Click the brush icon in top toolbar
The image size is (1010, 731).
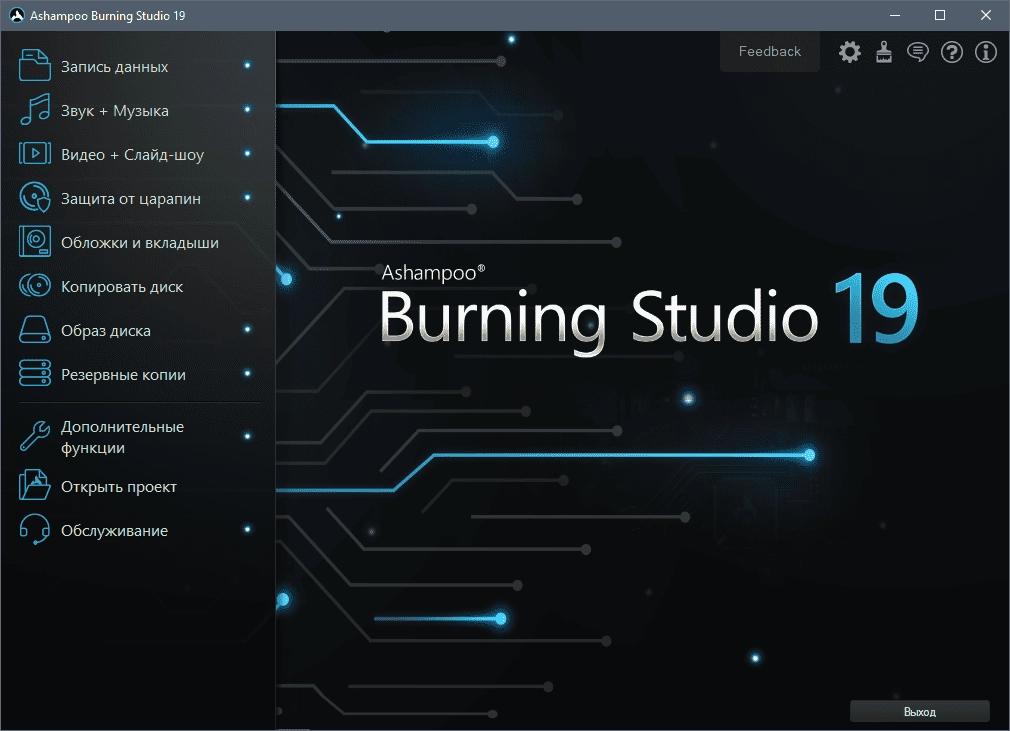coord(884,52)
